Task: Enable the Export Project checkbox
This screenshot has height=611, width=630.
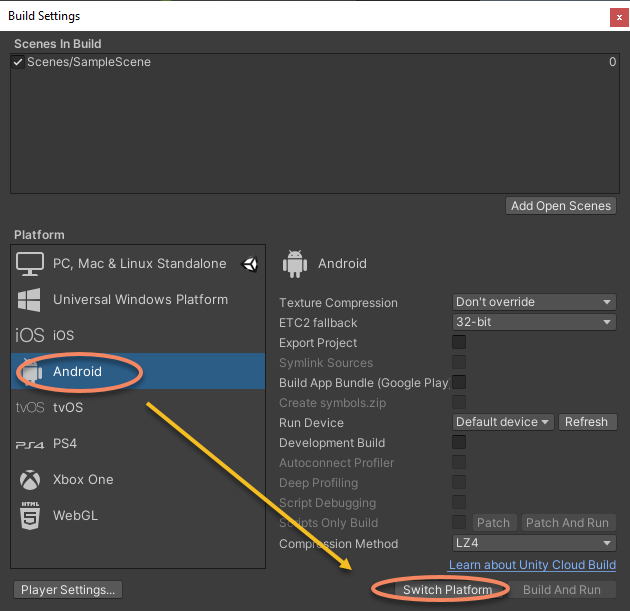Action: (459, 342)
